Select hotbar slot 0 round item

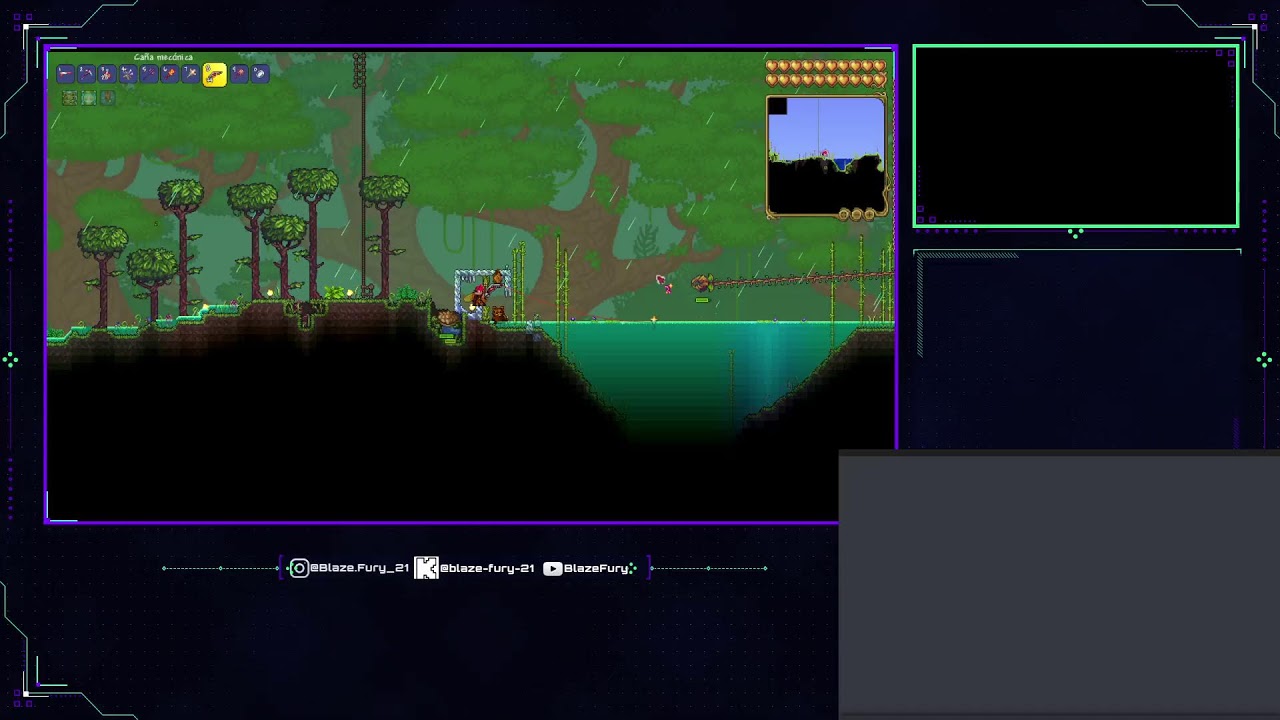point(260,73)
